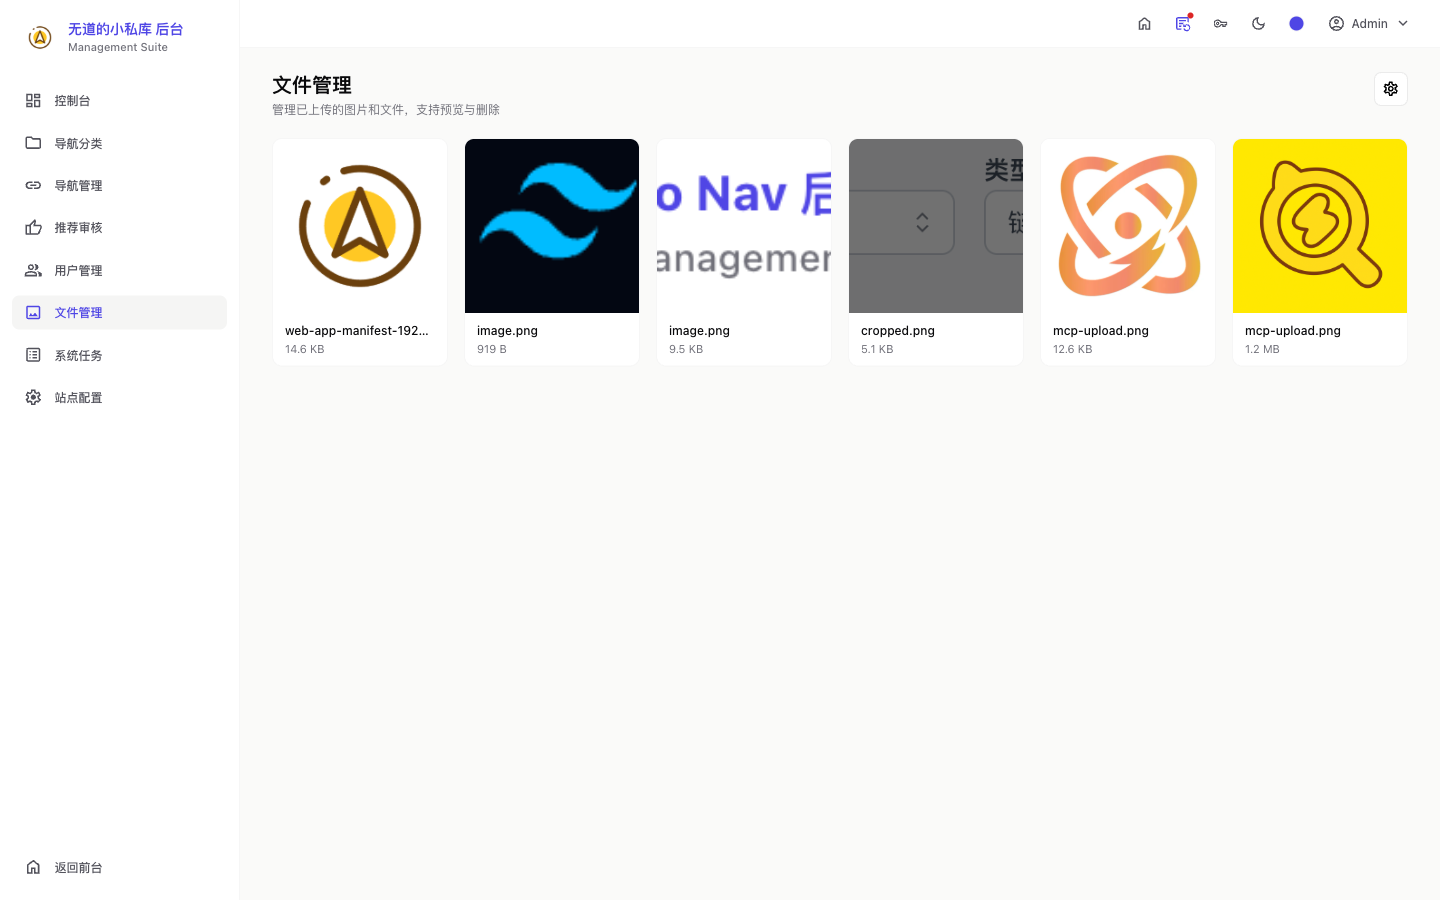Open the 9.5 KB image.png thumbnail
1440x900 pixels.
(x=744, y=226)
